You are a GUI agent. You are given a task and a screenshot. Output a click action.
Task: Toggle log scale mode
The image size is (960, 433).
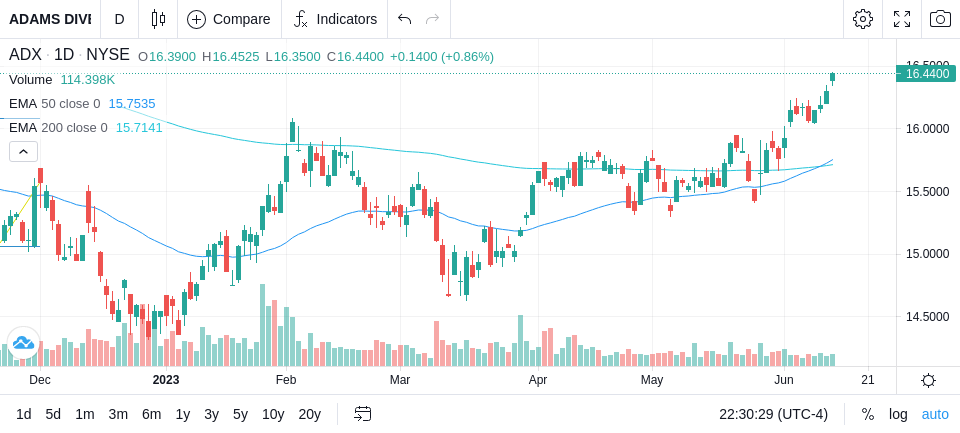coord(898,415)
